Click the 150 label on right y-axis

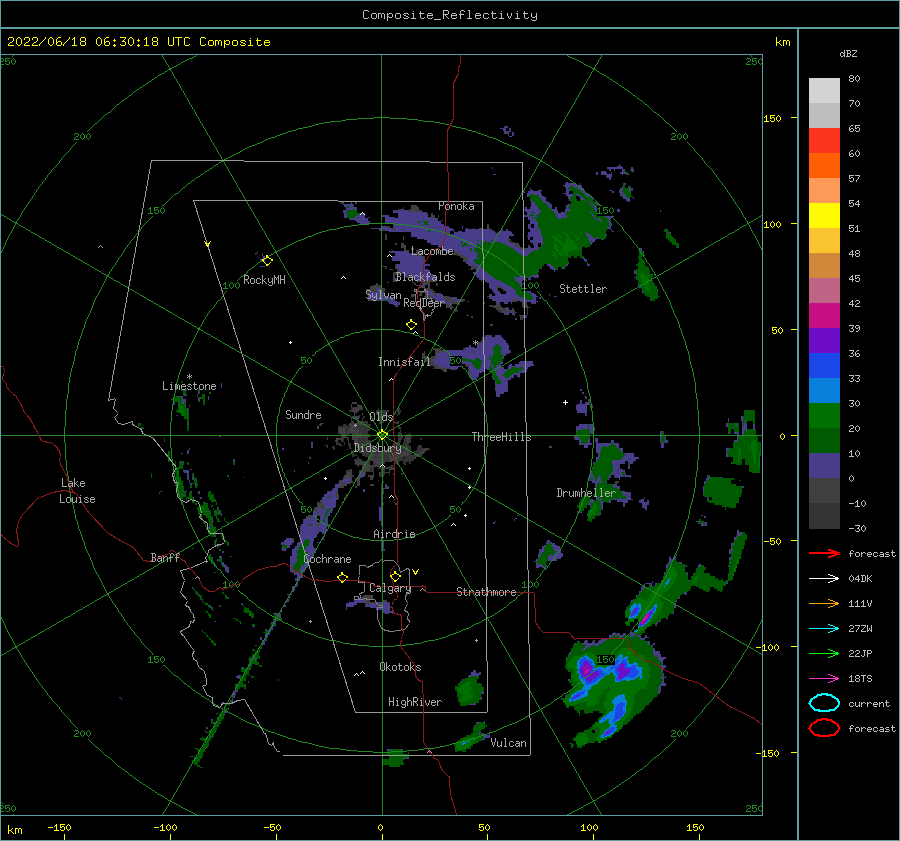772,118
